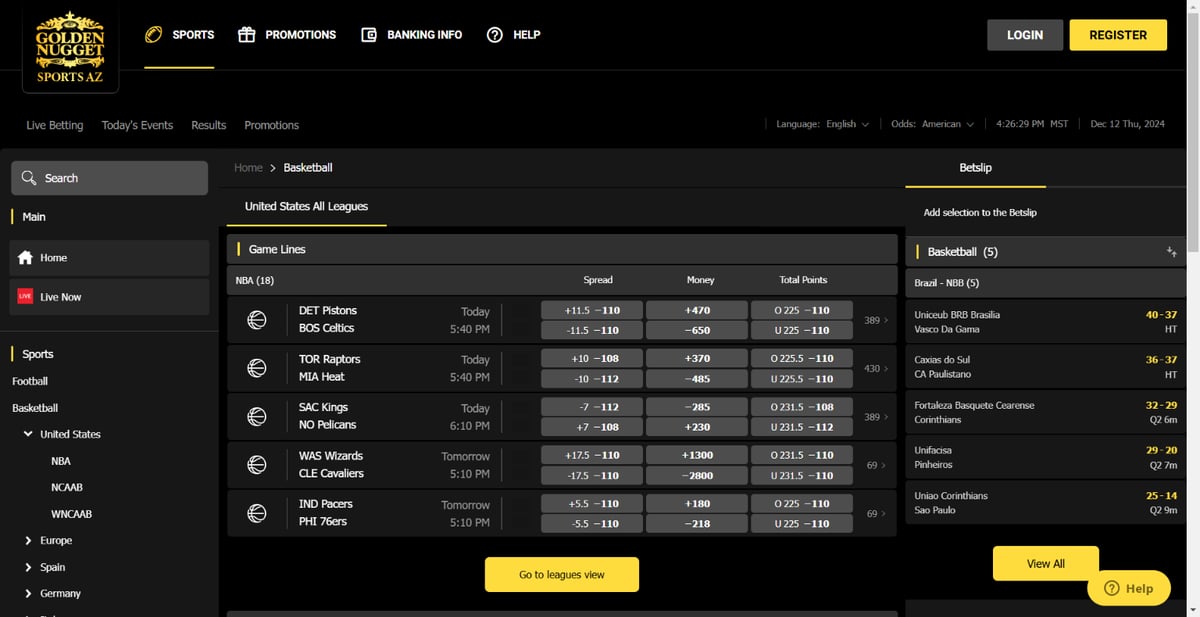Viewport: 1200px width, 617px height.
Task: Pick WAS Wizards moneyline +1300
Action: point(697,455)
